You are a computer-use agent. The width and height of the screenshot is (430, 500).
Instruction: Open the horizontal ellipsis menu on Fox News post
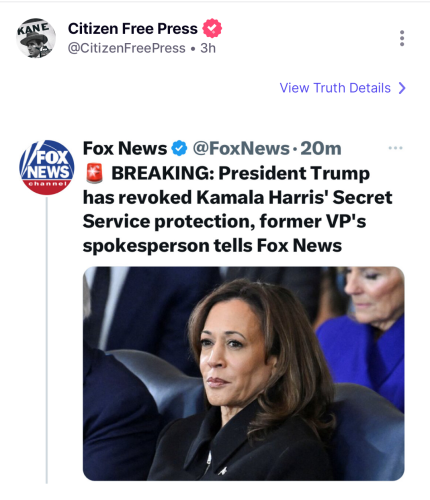pyautogui.click(x=396, y=148)
